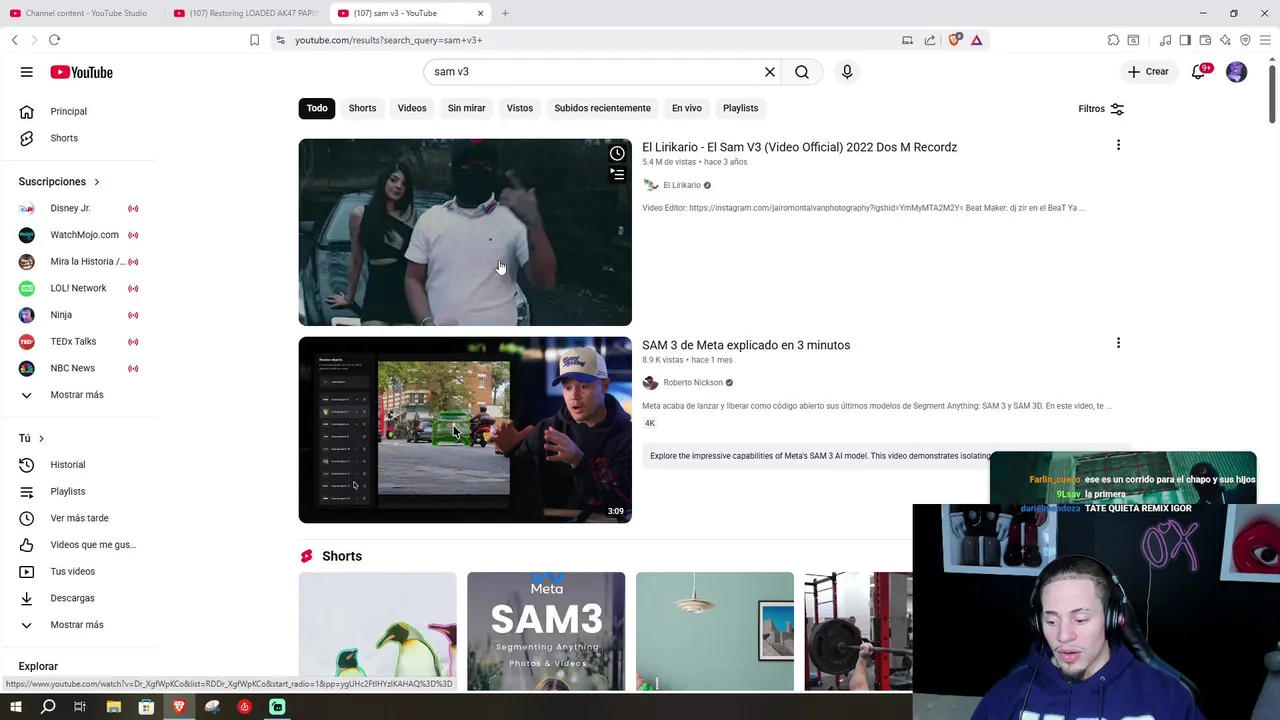Visit El Lirikario channel link
The width and height of the screenshot is (1280, 720).
(682, 185)
